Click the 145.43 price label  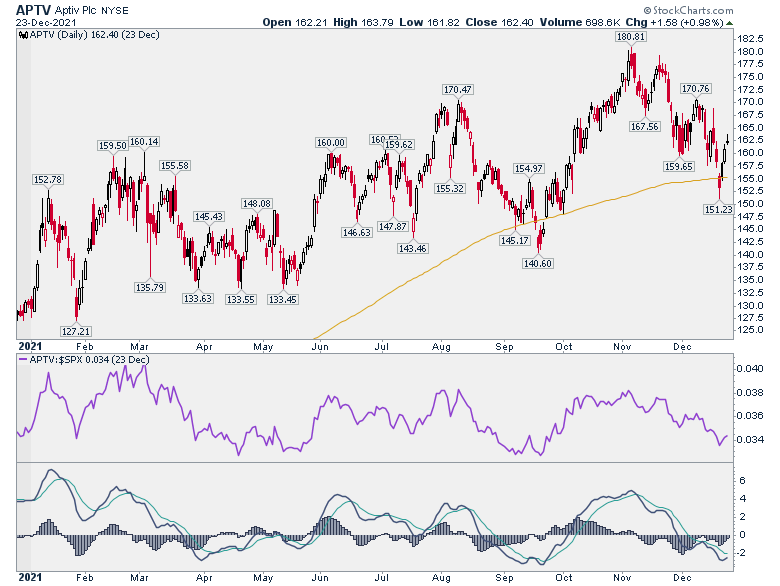pyautogui.click(x=209, y=216)
